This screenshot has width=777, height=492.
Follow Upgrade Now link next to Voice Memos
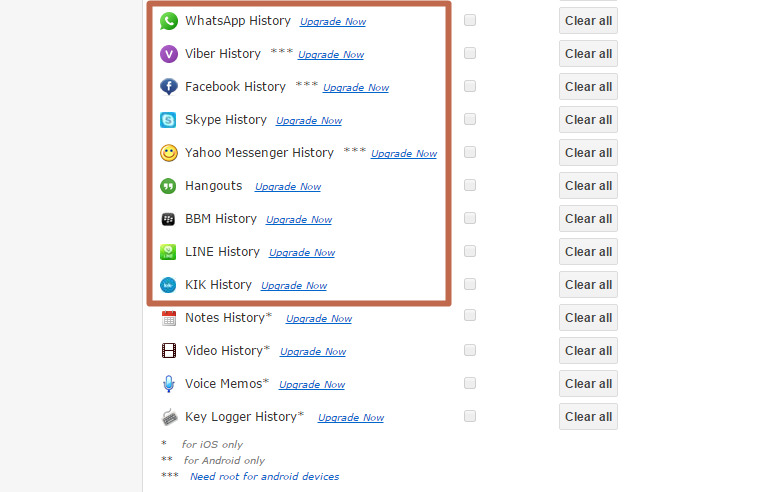[x=312, y=385]
